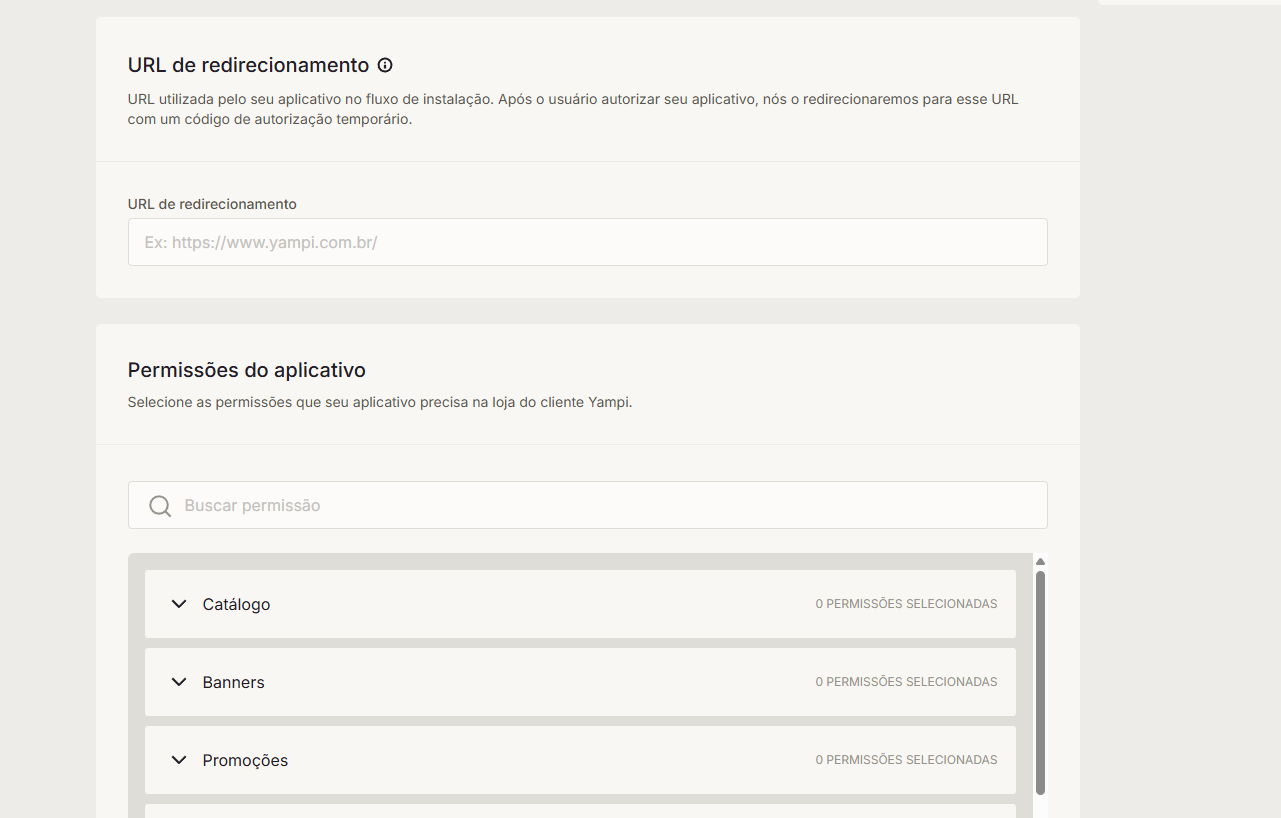Click the Permissões do aplicativo heading

(x=247, y=370)
